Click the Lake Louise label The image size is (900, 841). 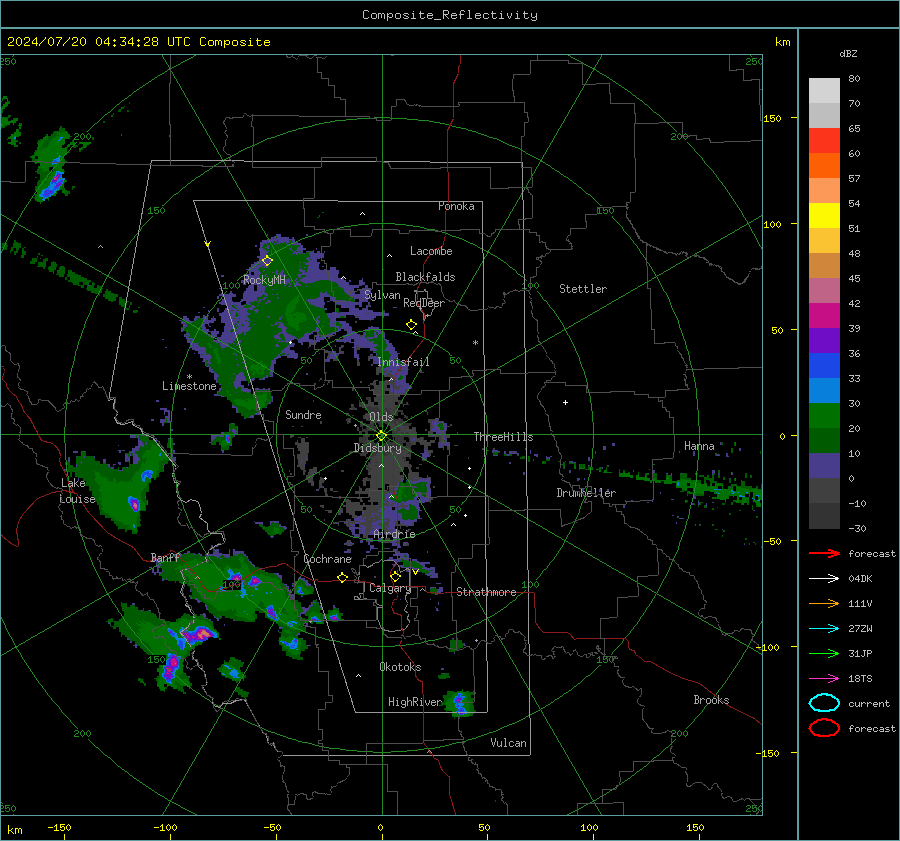click(x=78, y=491)
